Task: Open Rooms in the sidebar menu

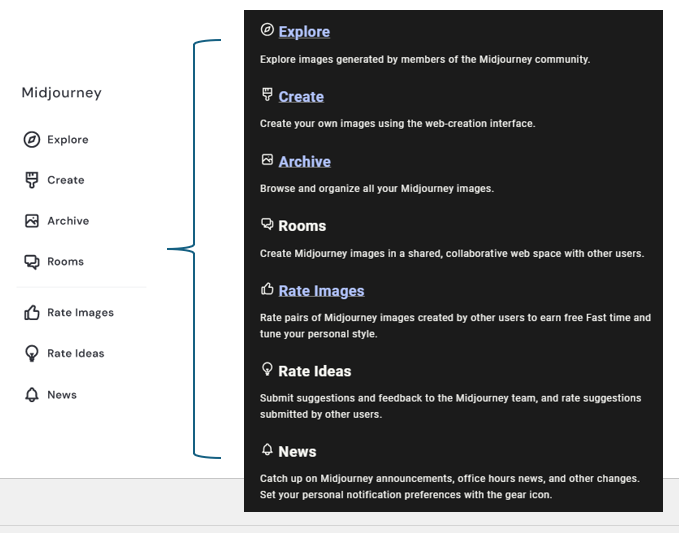Action: click(x=65, y=262)
